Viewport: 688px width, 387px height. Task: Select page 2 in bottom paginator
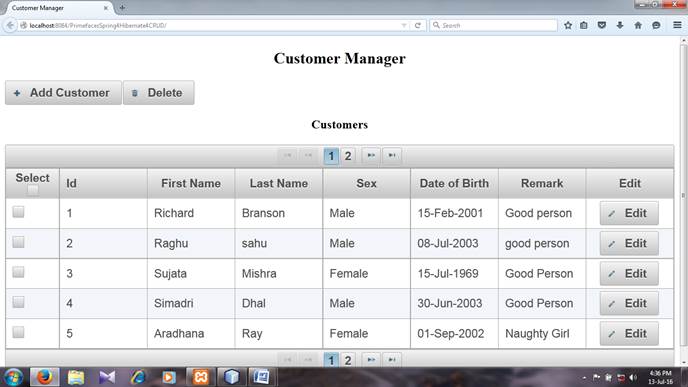(x=348, y=360)
